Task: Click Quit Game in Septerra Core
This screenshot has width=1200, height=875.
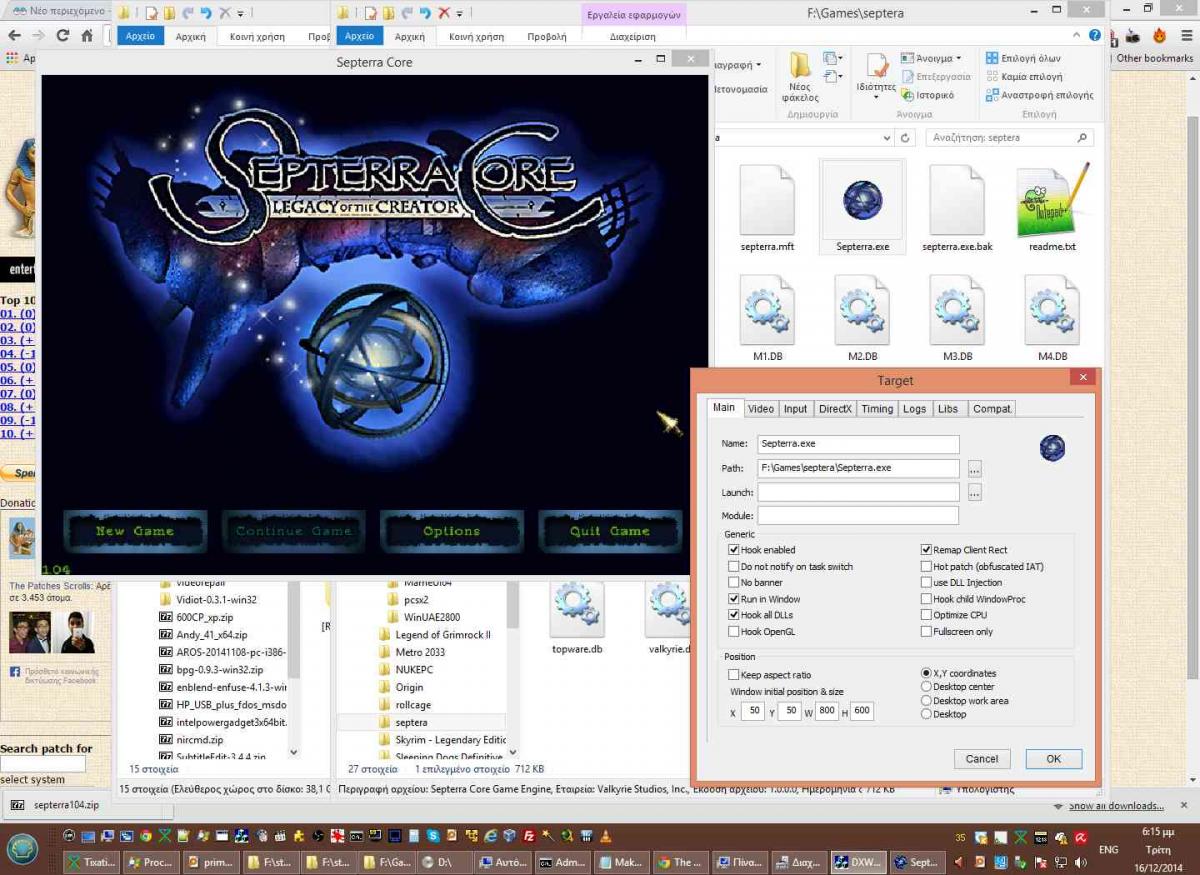Action: [609, 531]
